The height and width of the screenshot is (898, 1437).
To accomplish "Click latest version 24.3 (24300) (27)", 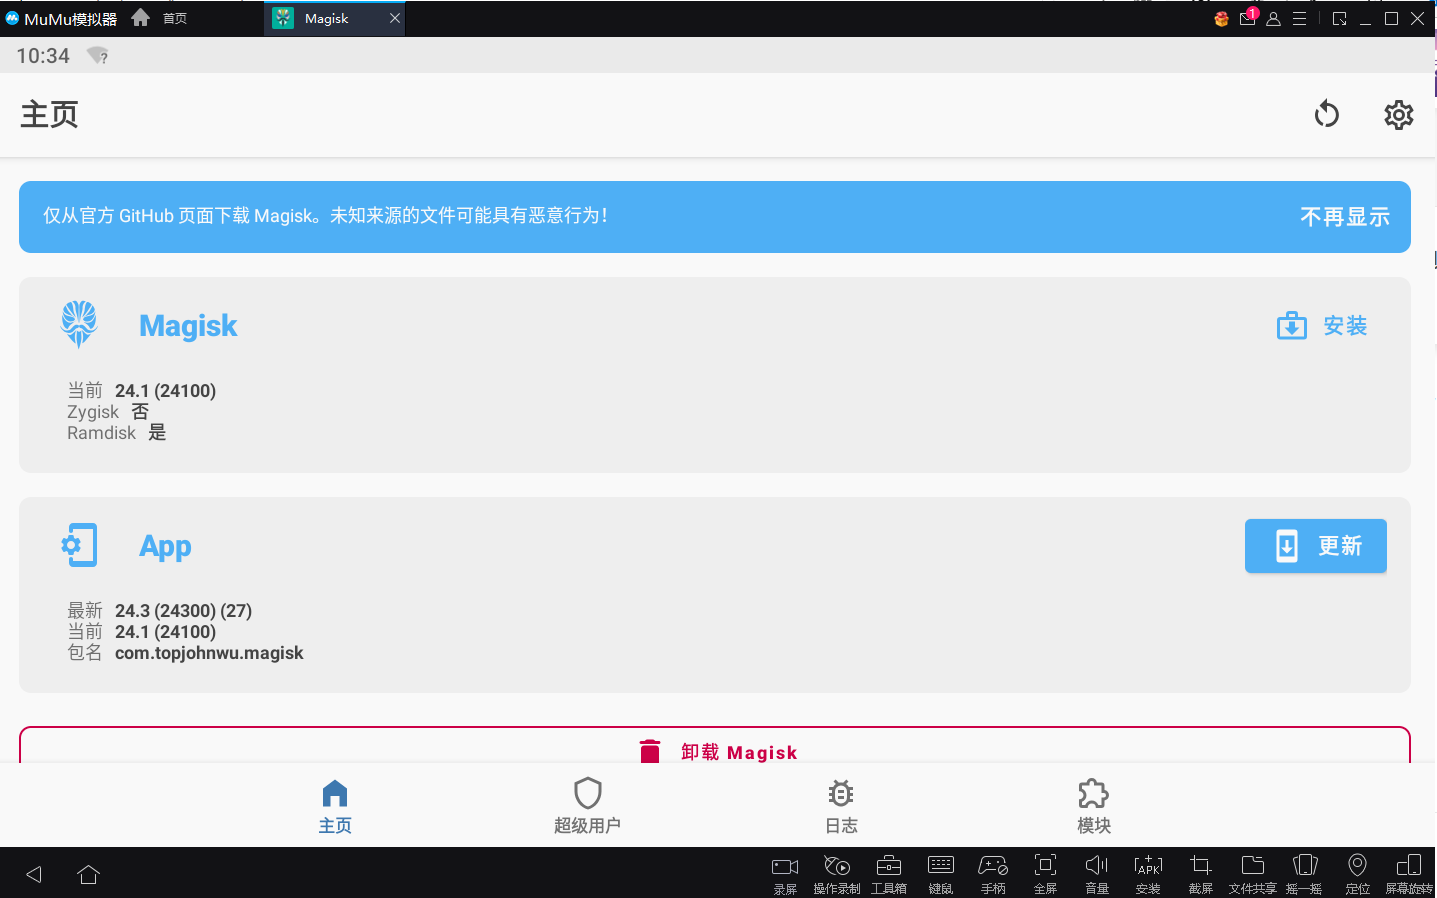I will click(x=183, y=611).
